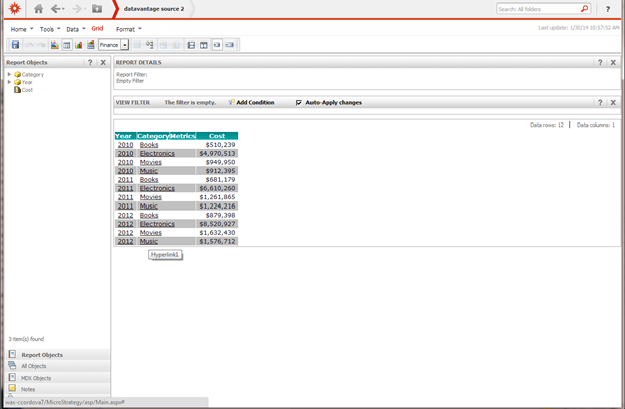This screenshot has width=625, height=409.
Task: Close the View Filter panel
Action: pyautogui.click(x=613, y=102)
